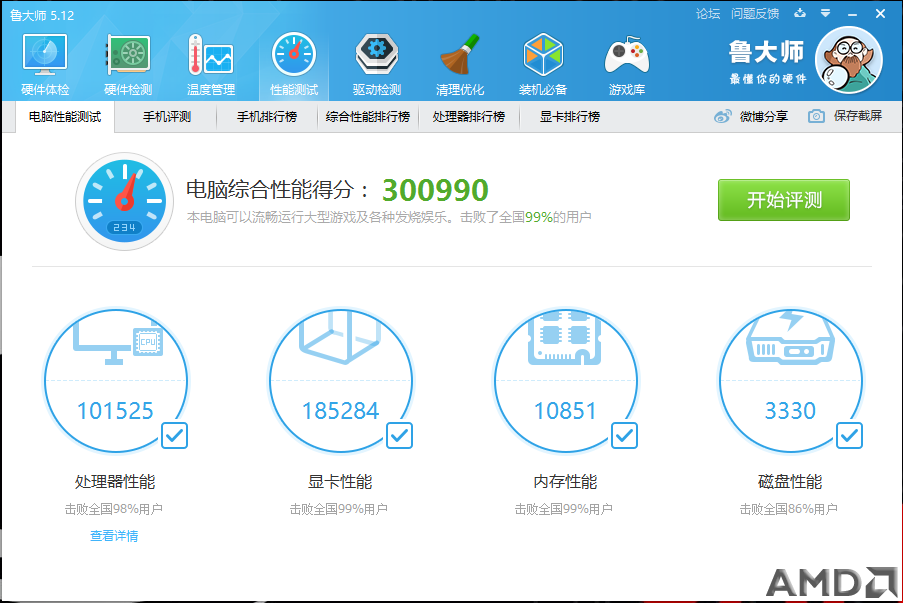Switch to 手机排行榜 tab
The width and height of the screenshot is (903, 603).
click(x=267, y=117)
